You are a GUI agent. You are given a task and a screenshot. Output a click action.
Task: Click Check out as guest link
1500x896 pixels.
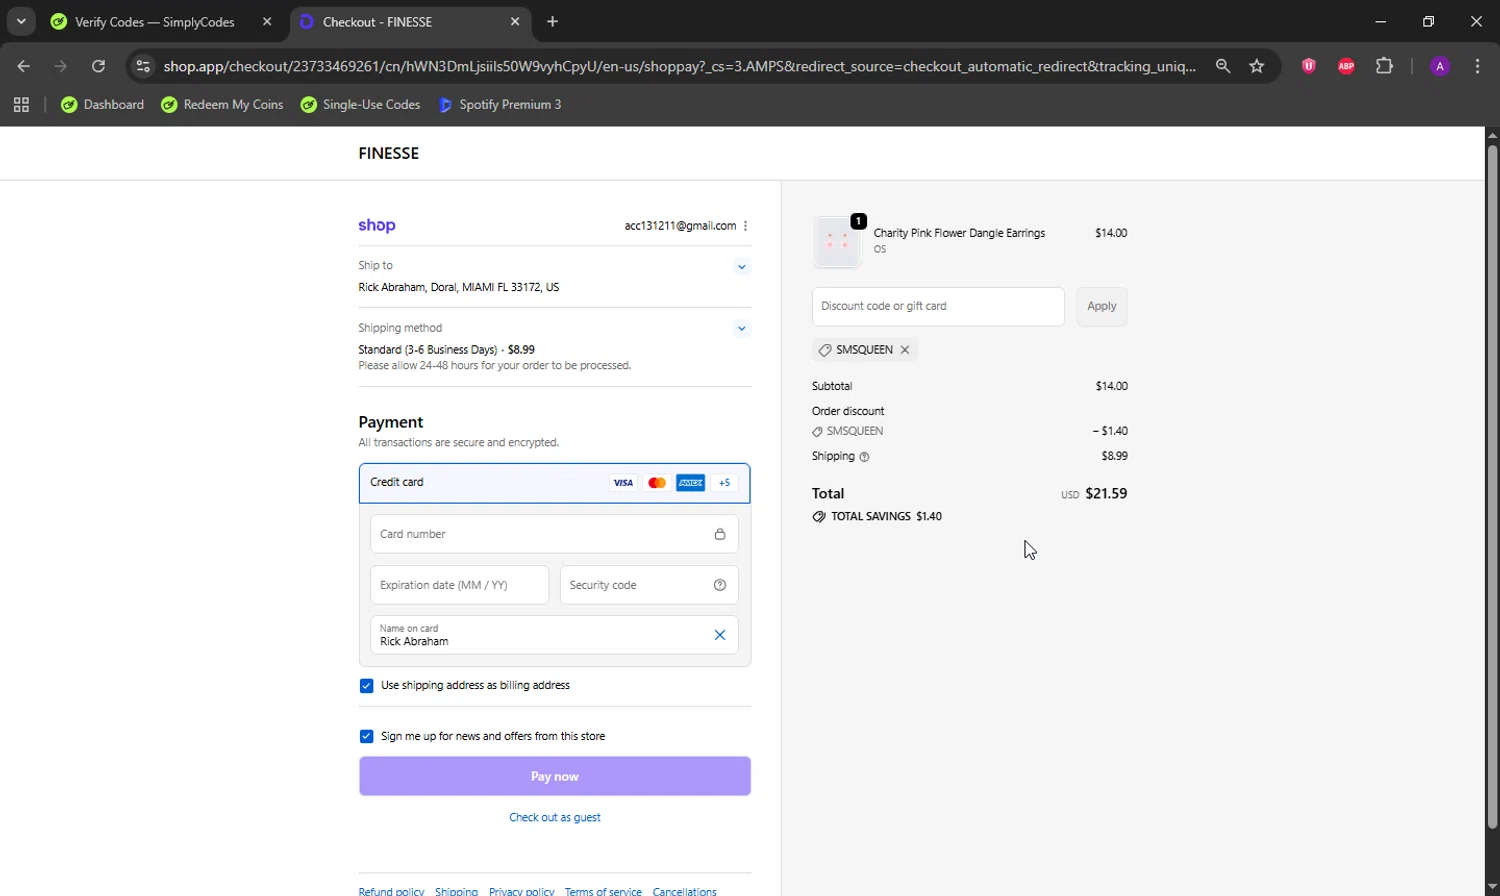click(x=554, y=818)
